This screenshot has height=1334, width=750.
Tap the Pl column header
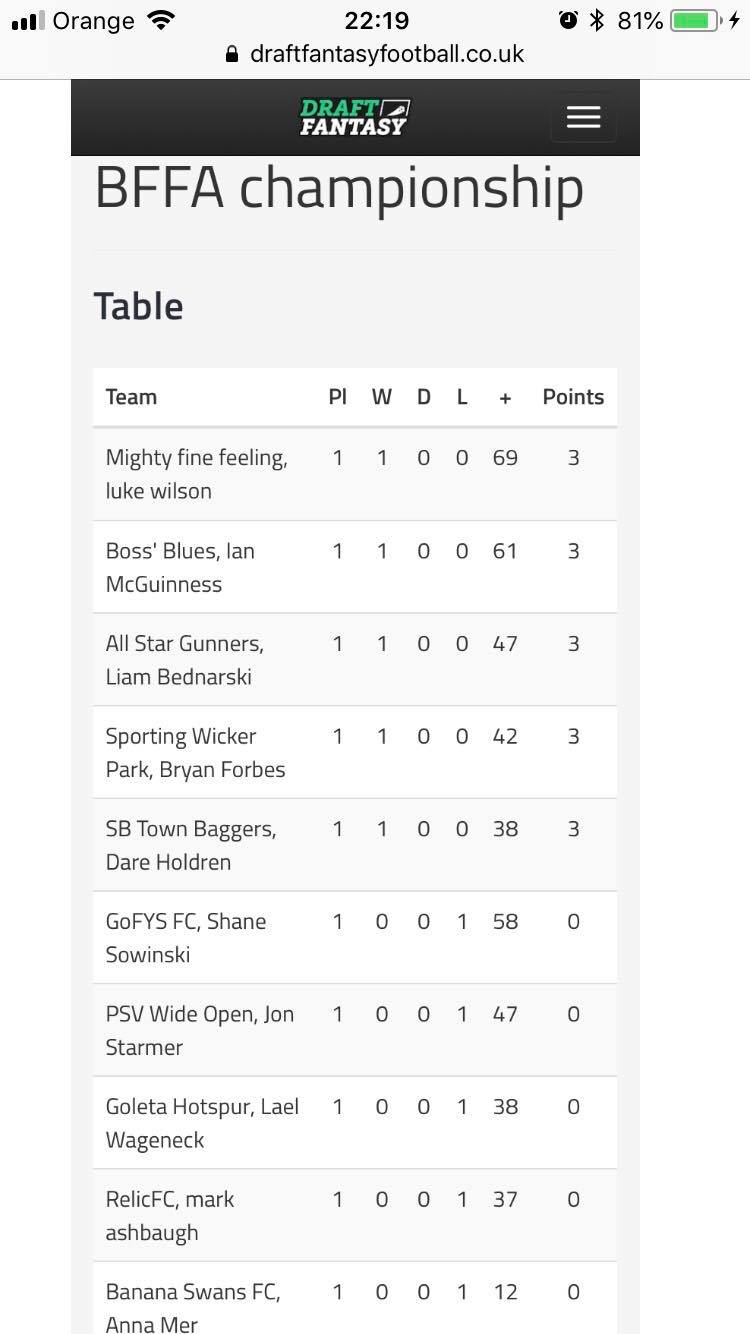click(x=338, y=397)
